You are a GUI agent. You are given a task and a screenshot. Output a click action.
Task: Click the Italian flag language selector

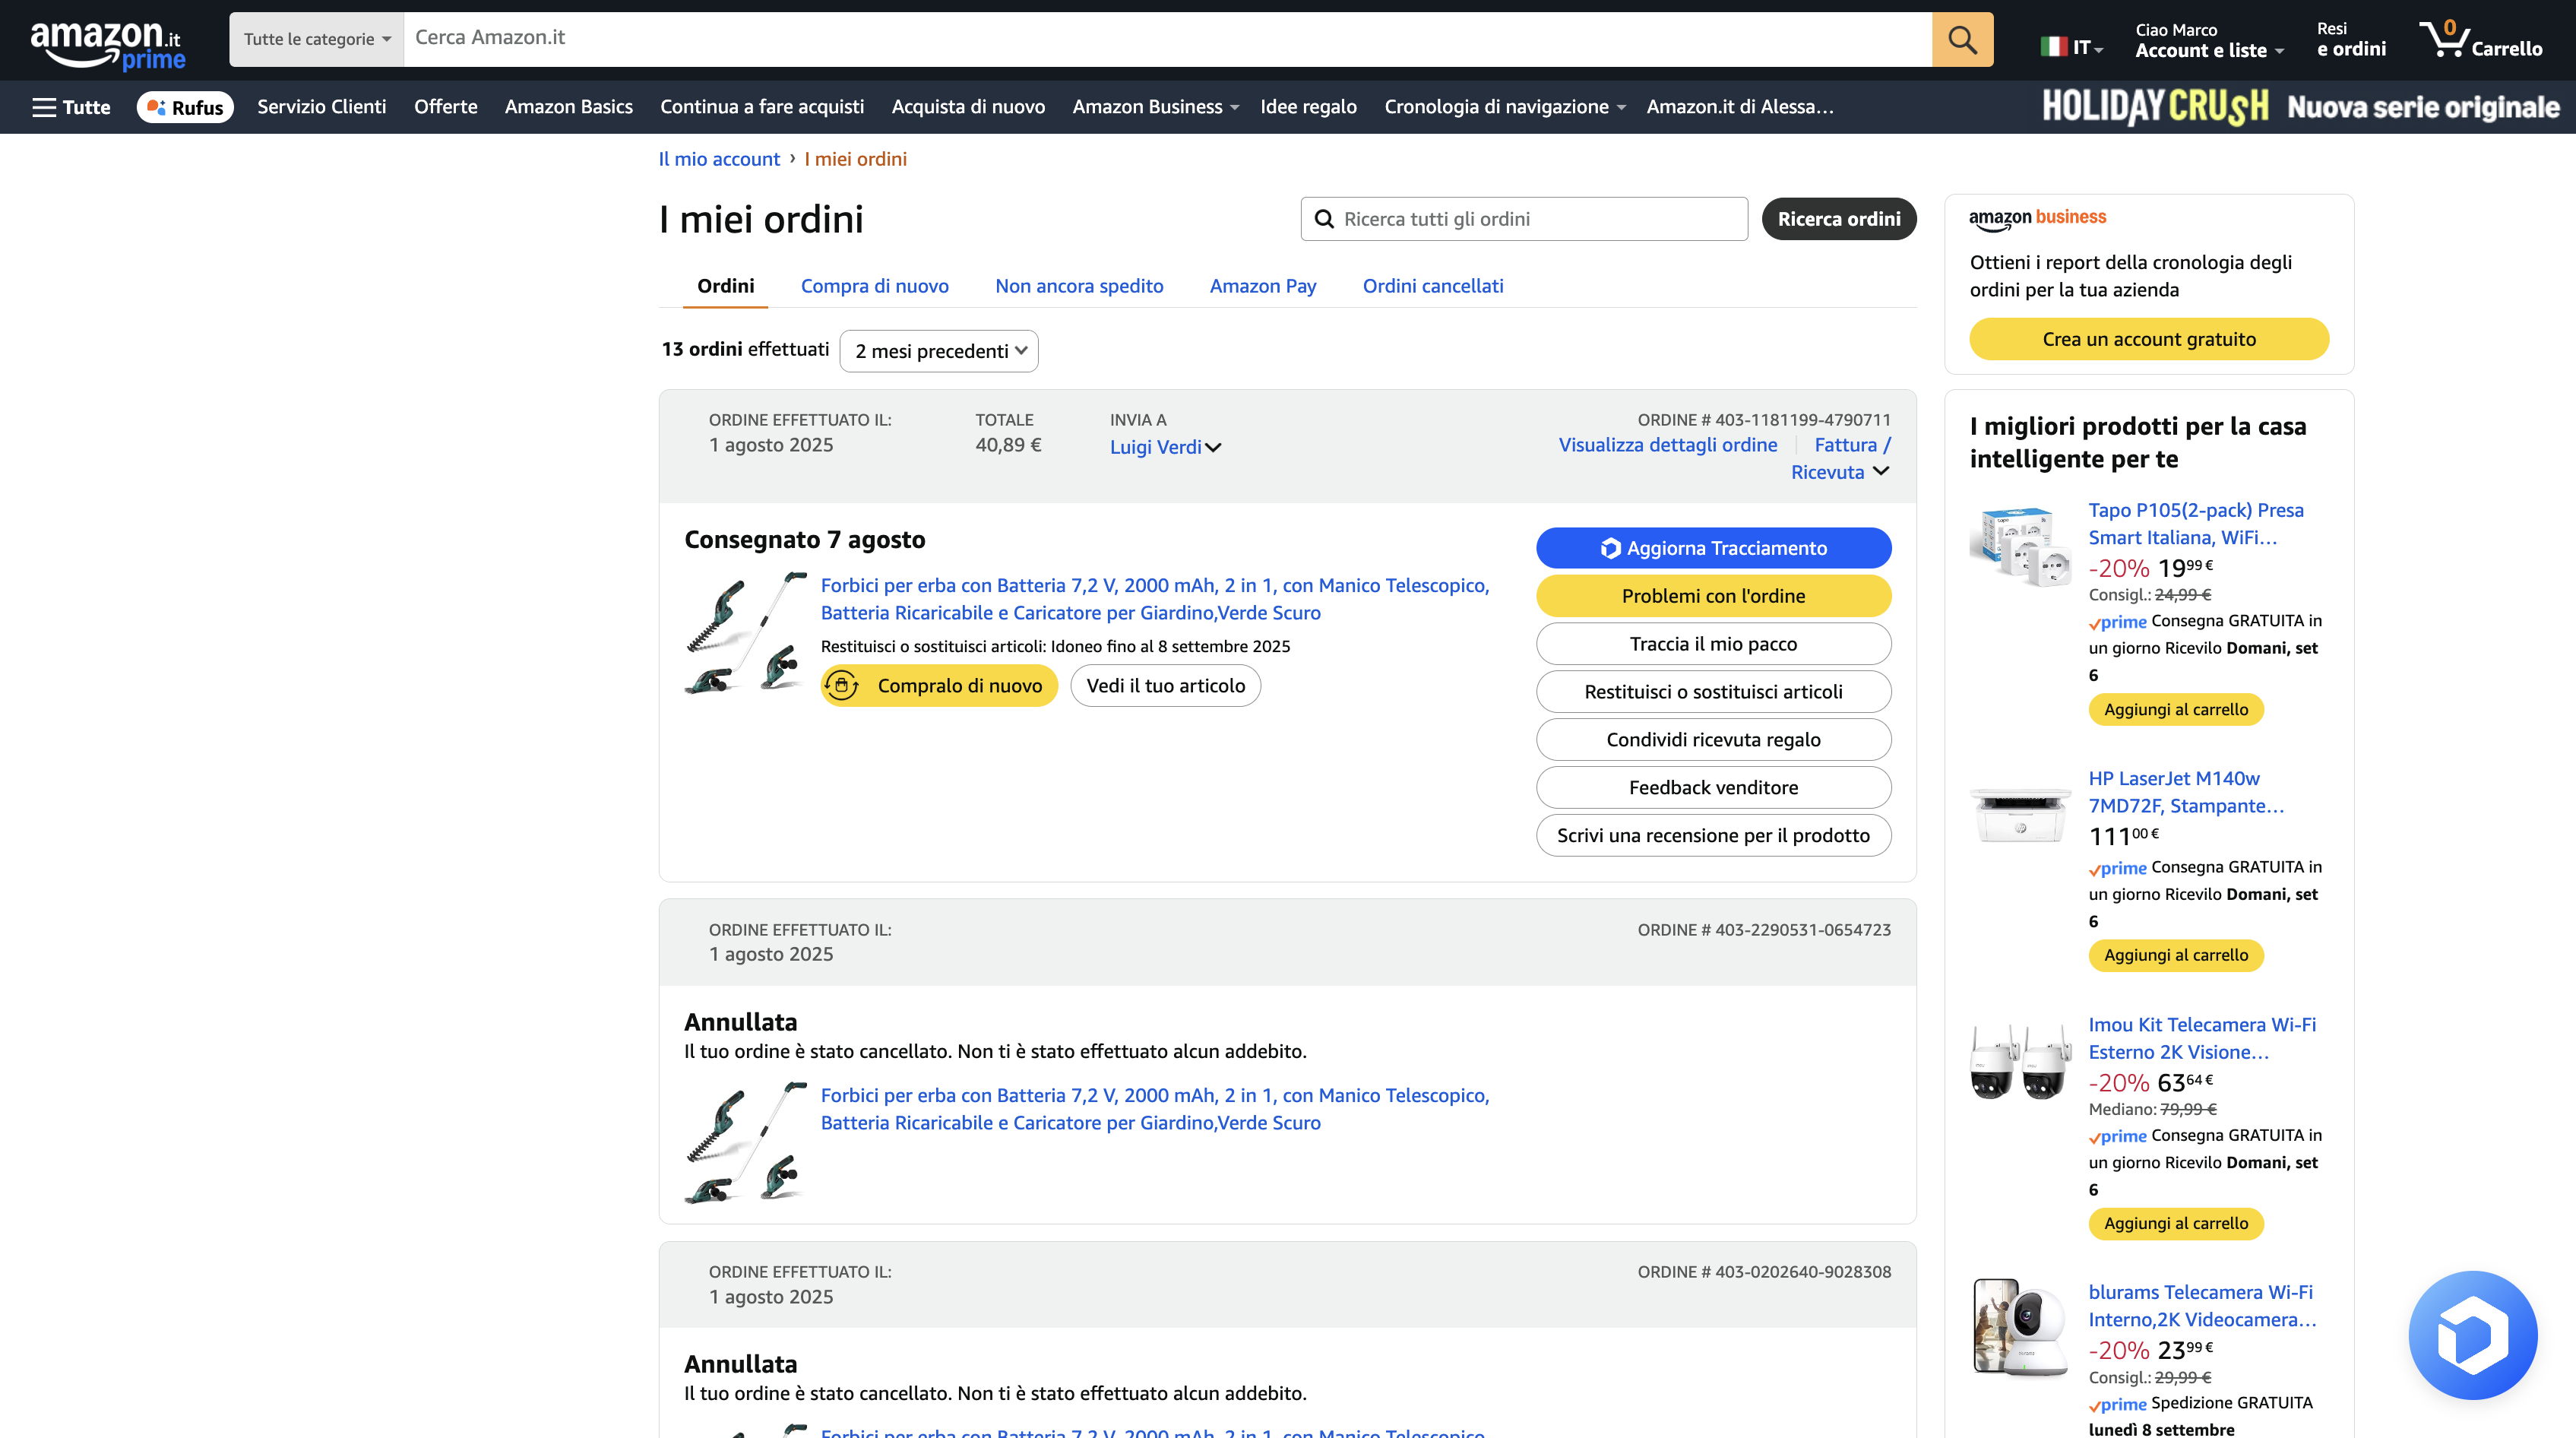pos(2071,46)
